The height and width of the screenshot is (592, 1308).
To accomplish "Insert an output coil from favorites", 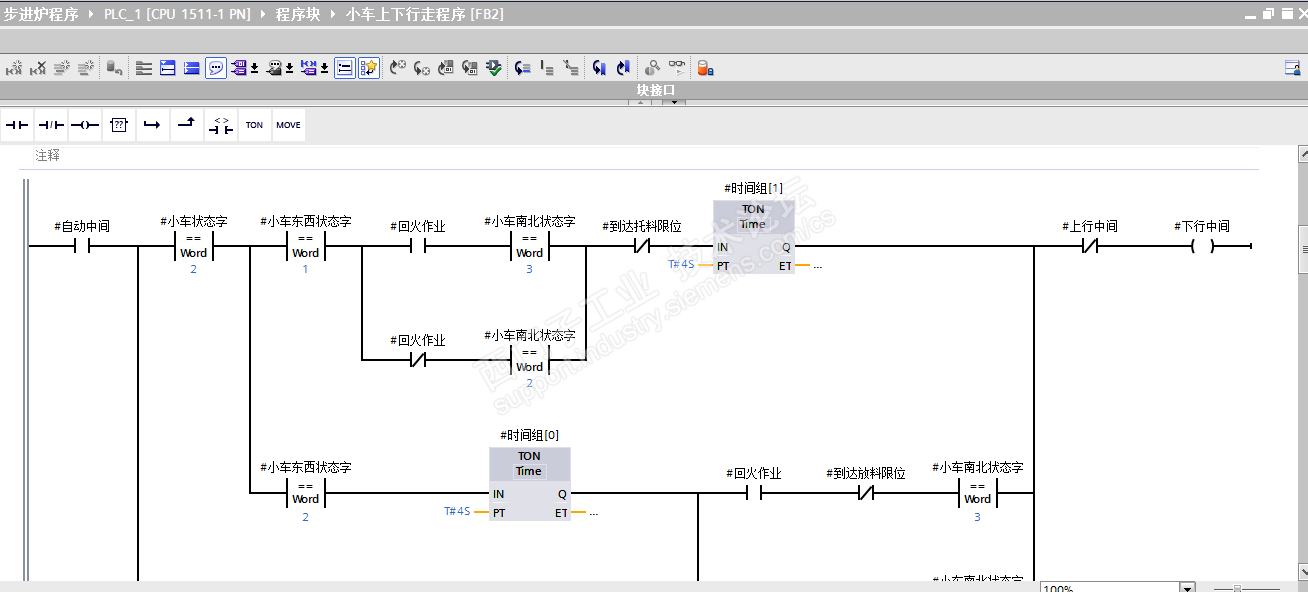I will click(85, 125).
